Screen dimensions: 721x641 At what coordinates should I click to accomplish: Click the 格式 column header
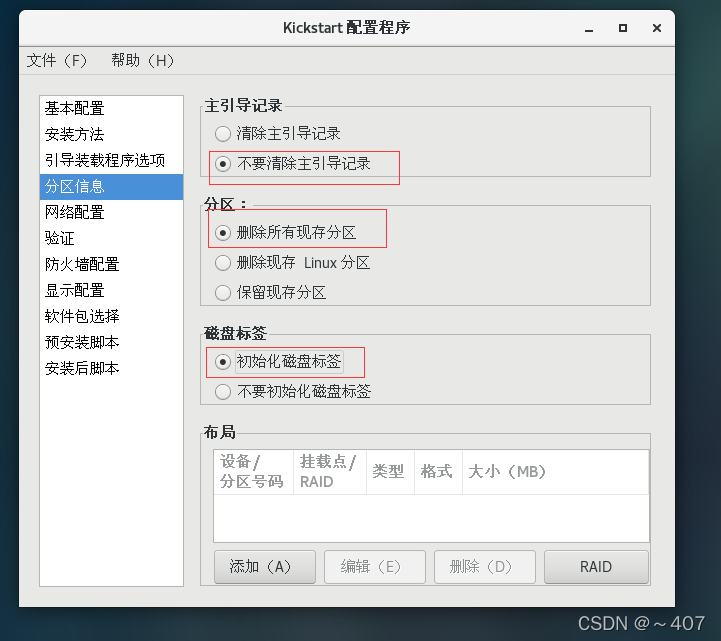(x=438, y=472)
